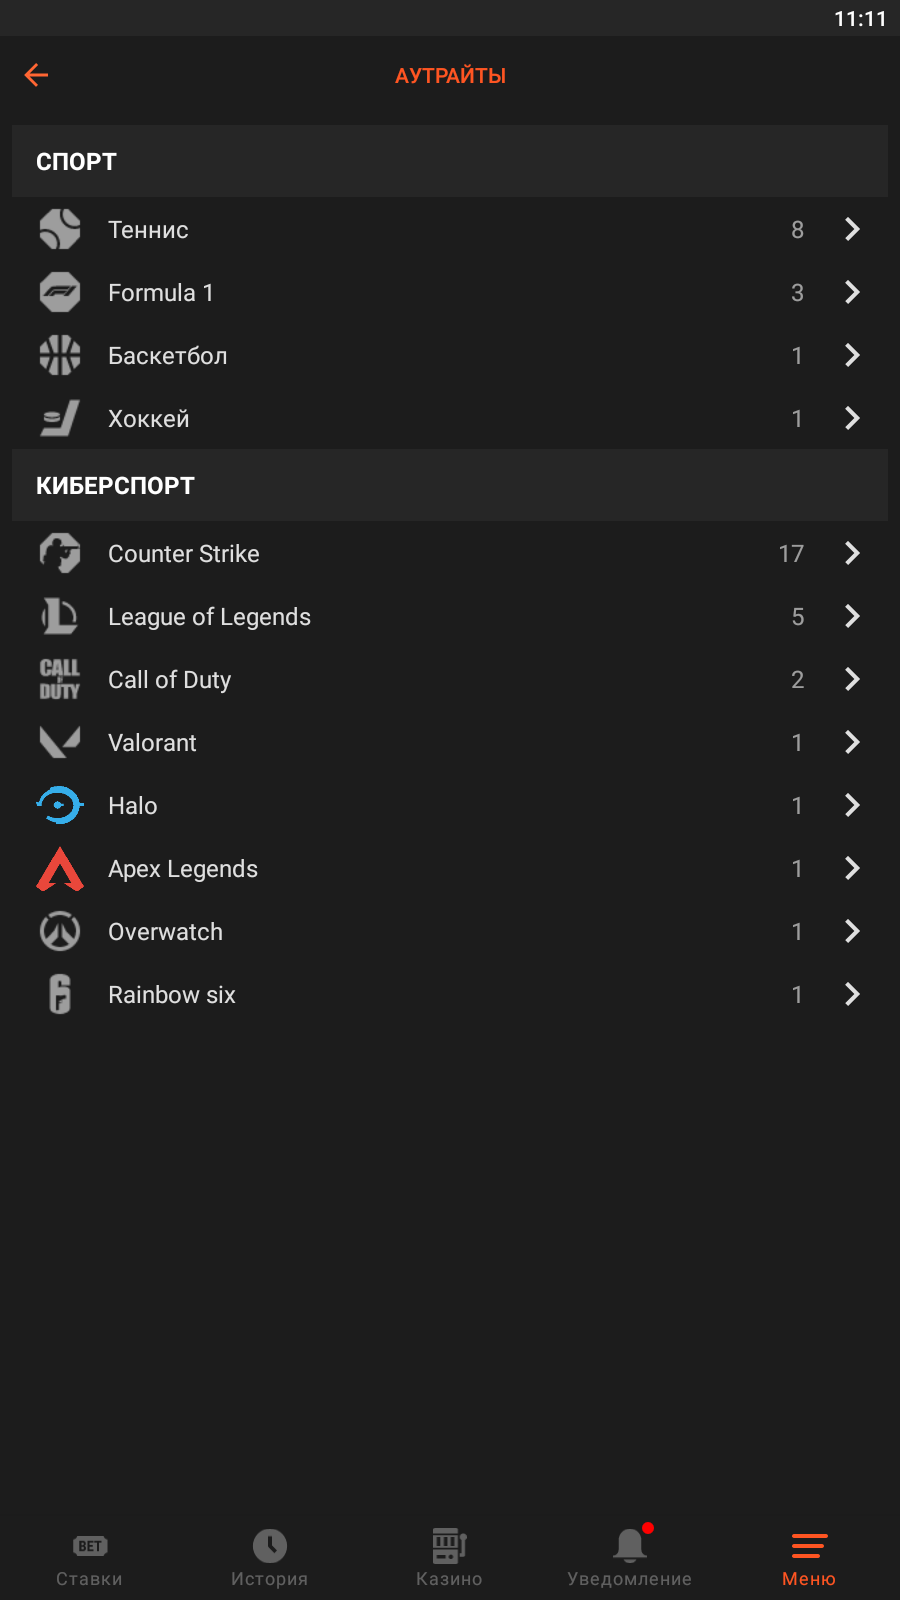Viewport: 900px width, 1600px height.
Task: Select the Halo game icon
Action: (60, 805)
